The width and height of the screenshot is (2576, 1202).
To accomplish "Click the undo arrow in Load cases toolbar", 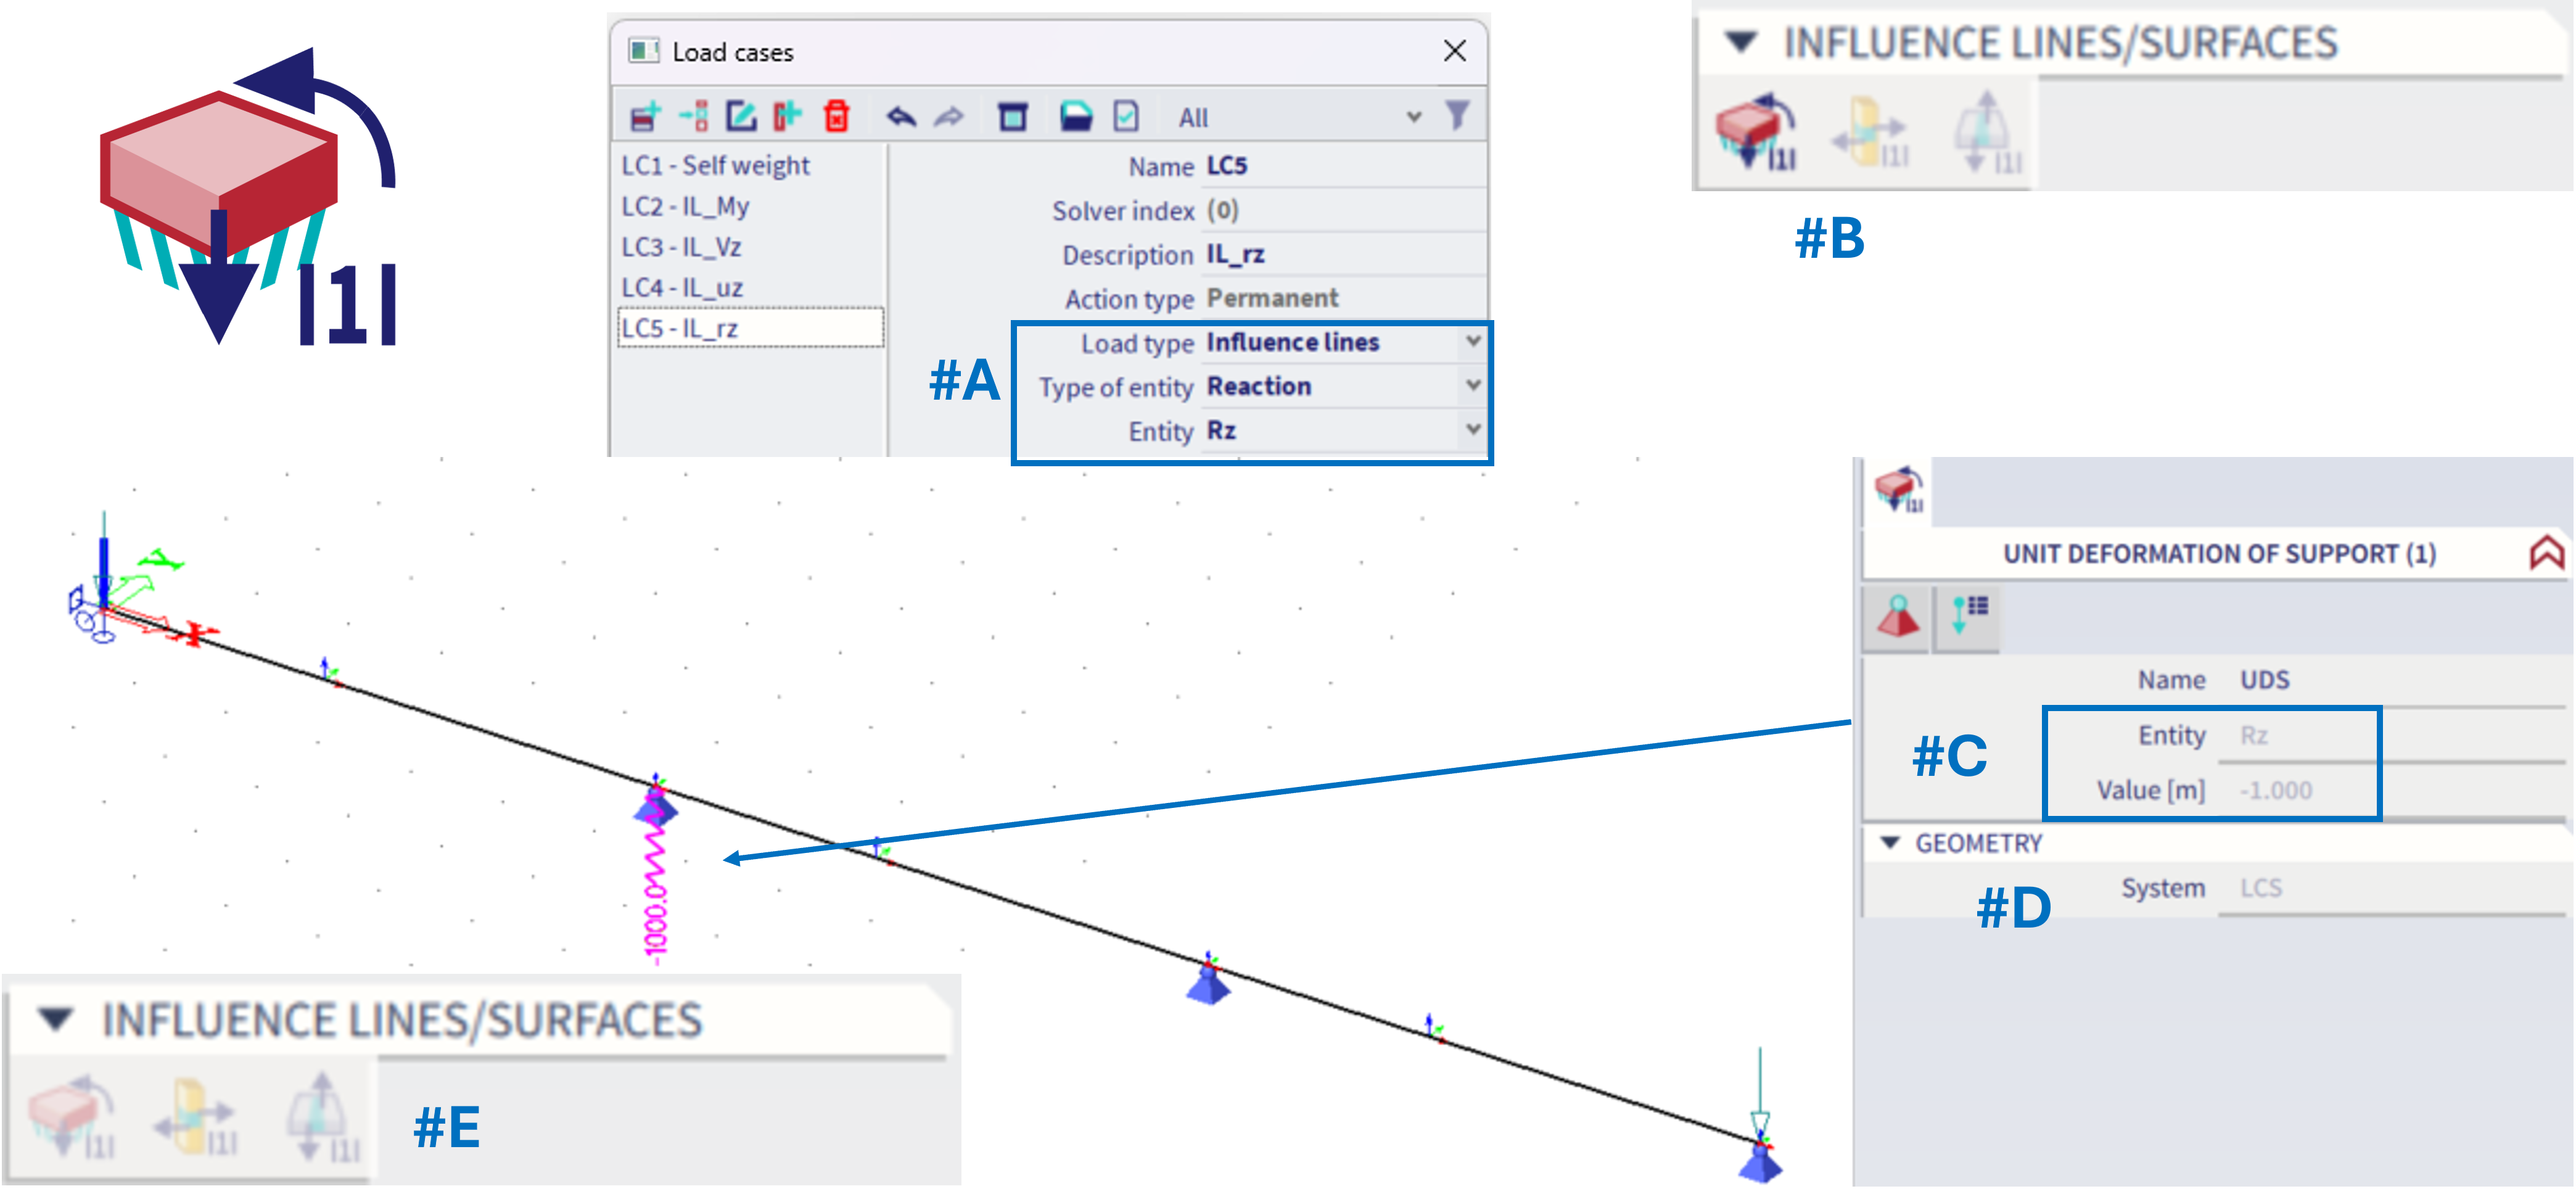I will pos(901,117).
